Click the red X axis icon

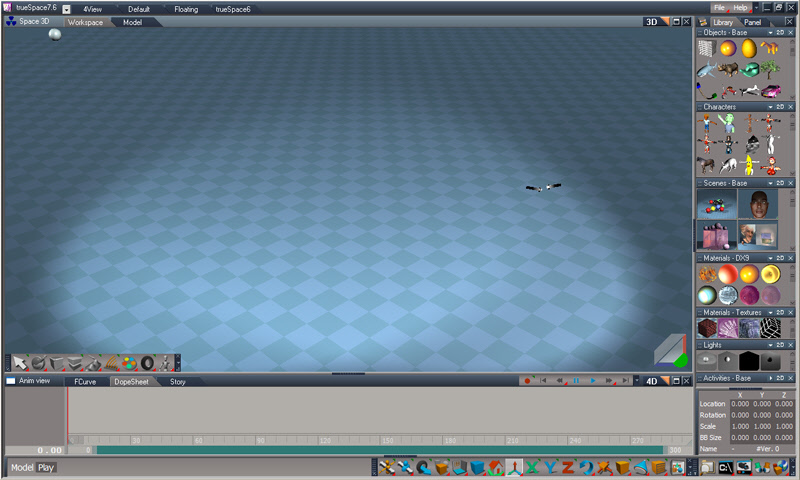point(533,467)
